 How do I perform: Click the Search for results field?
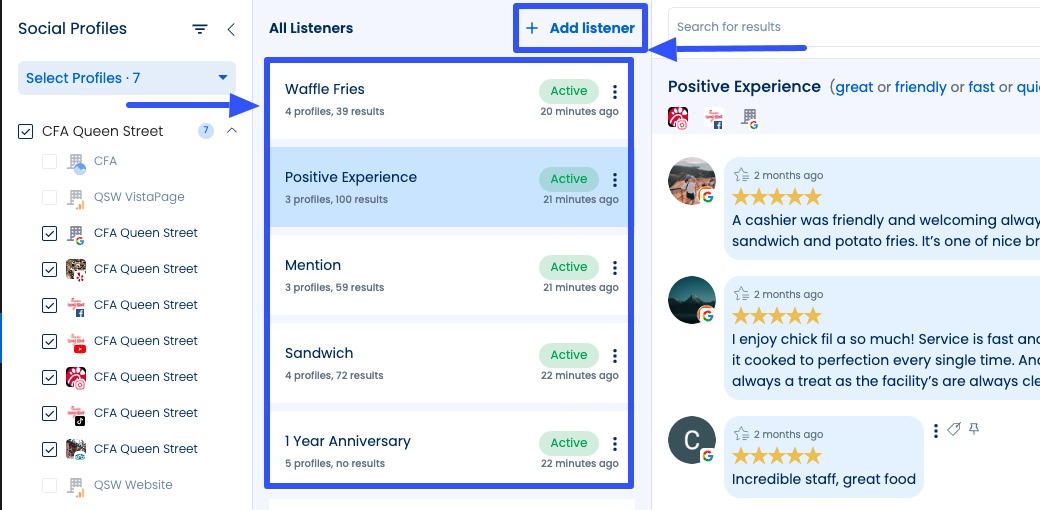click(850, 27)
